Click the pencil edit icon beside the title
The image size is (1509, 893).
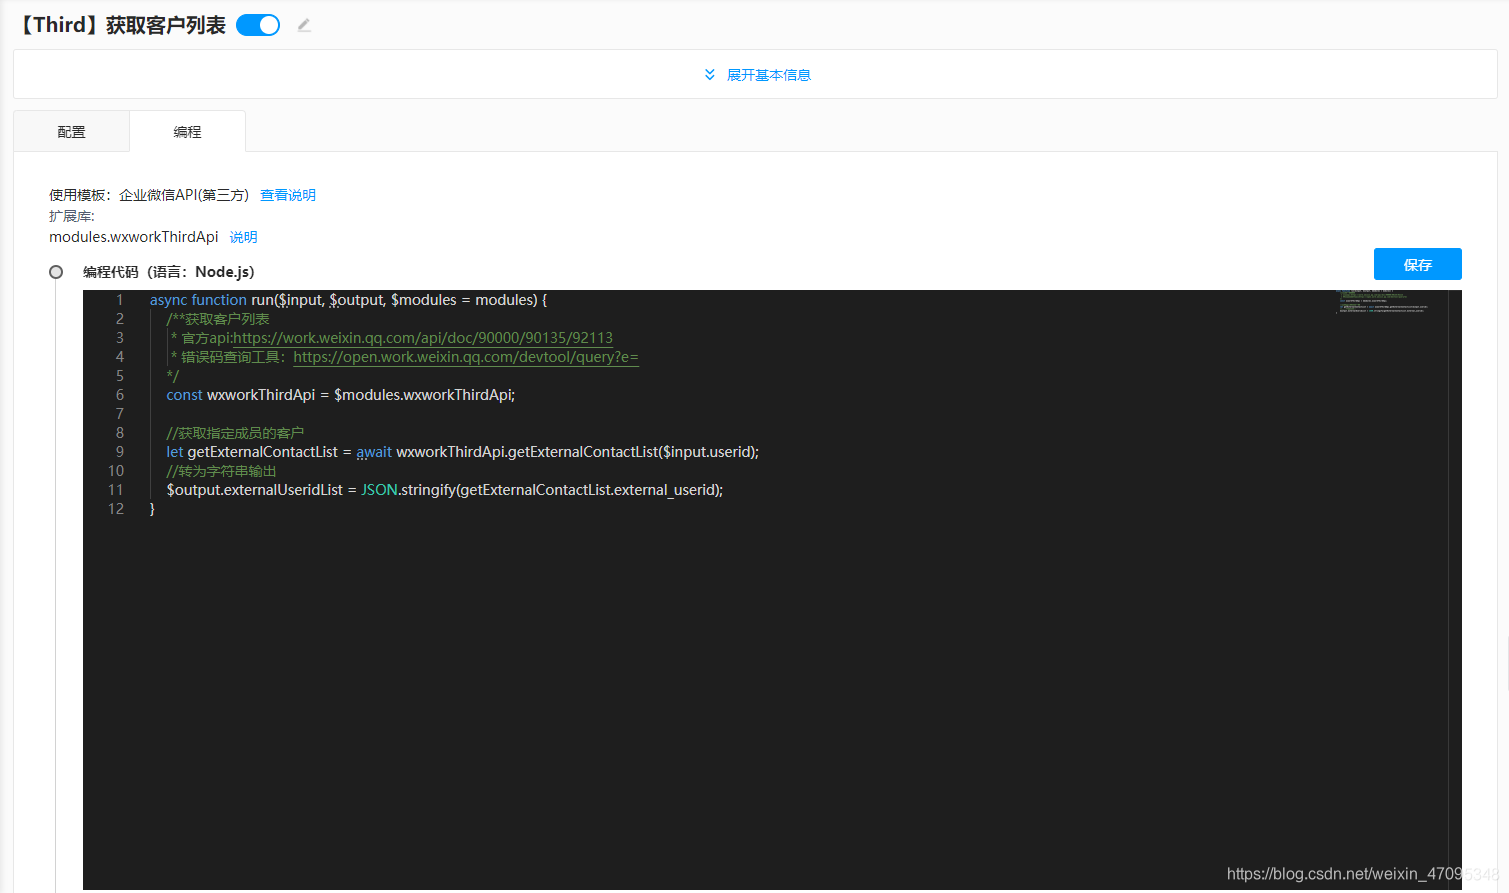(304, 25)
